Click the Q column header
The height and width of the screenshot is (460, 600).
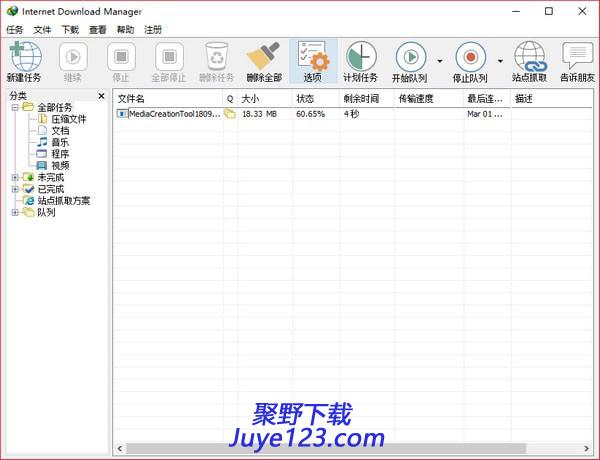(x=230, y=99)
